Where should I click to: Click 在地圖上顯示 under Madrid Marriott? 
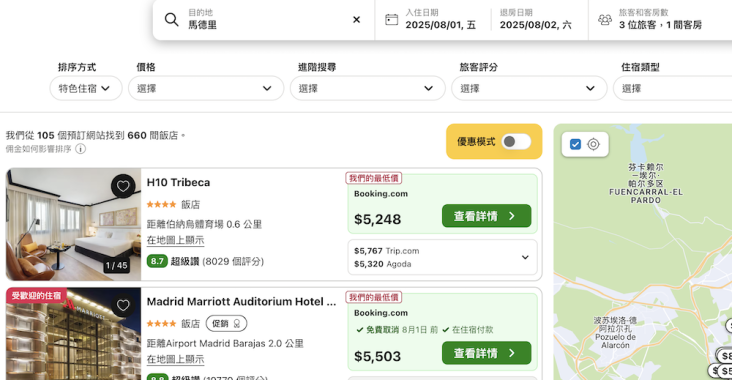pyautogui.click(x=176, y=359)
